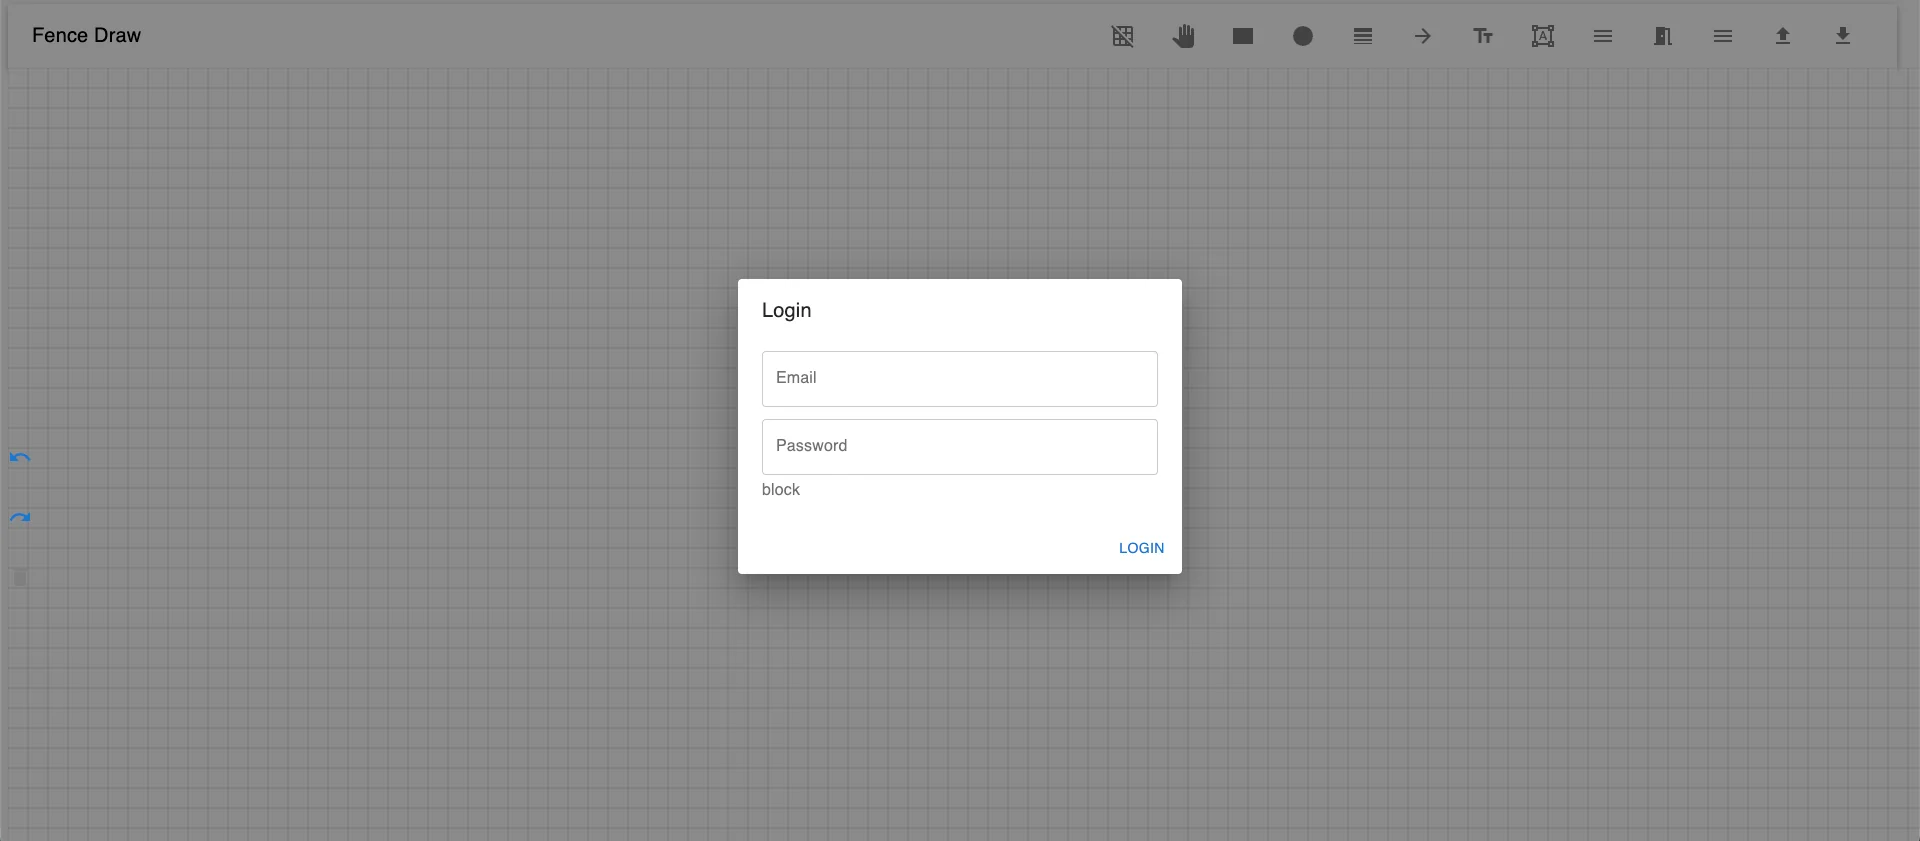Viewport: 1920px width, 841px height.
Task: Click the three-line icon left of door icon
Action: tap(1603, 36)
